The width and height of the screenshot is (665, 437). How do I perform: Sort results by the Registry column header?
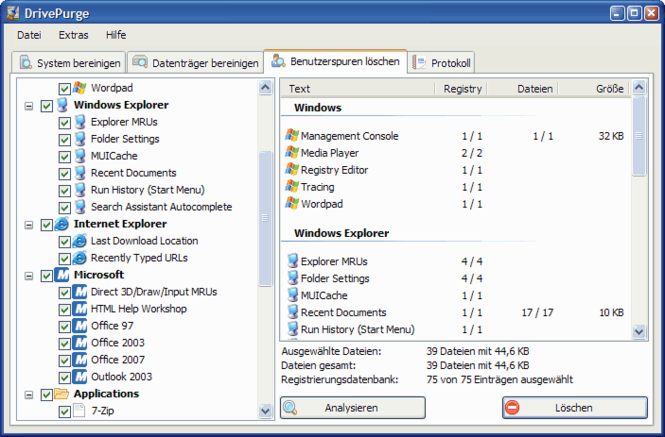462,89
